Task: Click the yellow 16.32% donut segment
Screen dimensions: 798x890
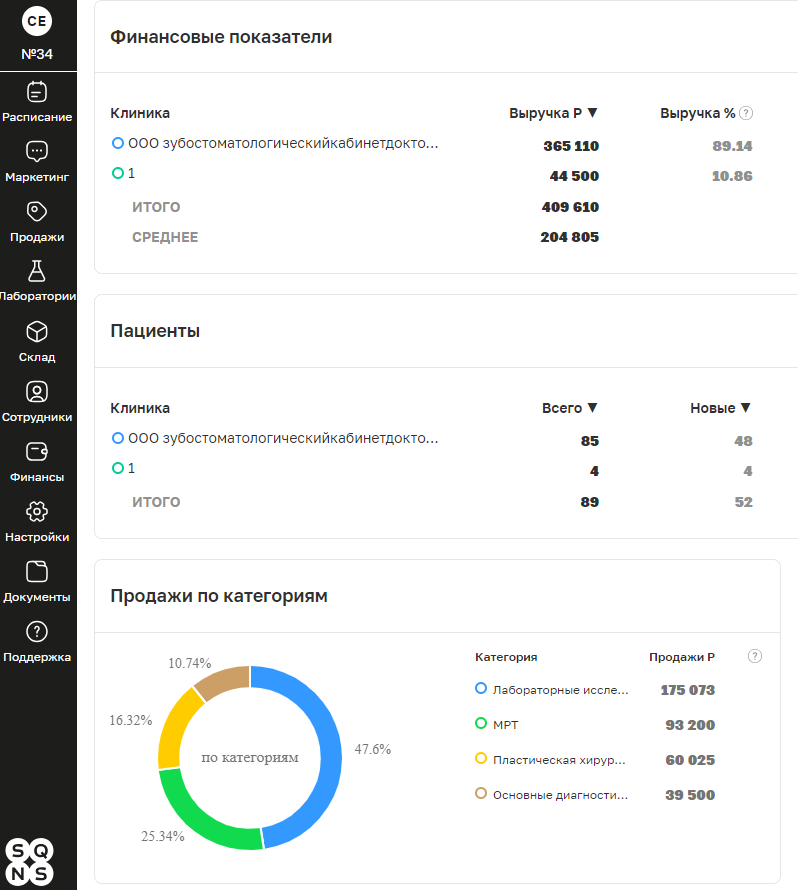Action: click(x=174, y=729)
